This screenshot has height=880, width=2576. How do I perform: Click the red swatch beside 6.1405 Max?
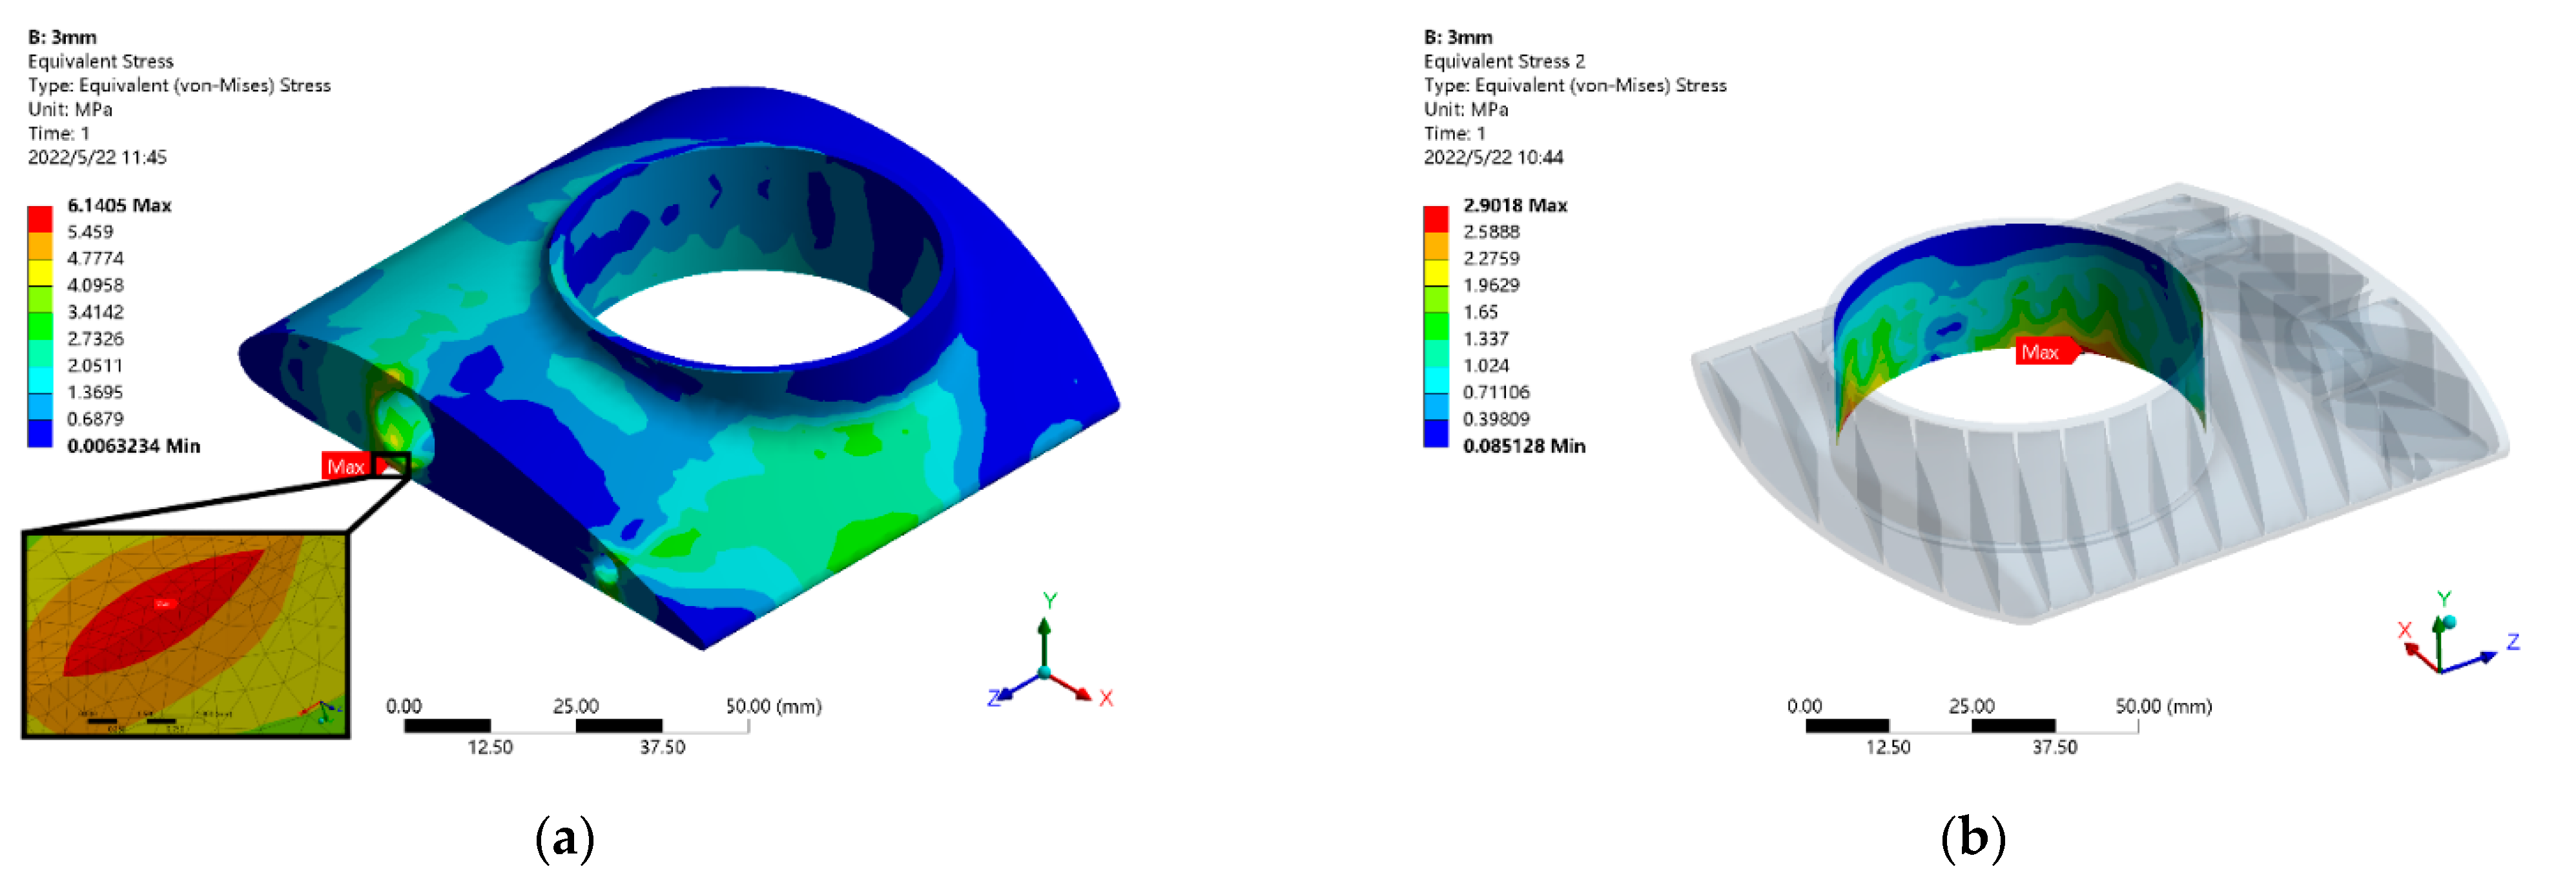point(40,219)
